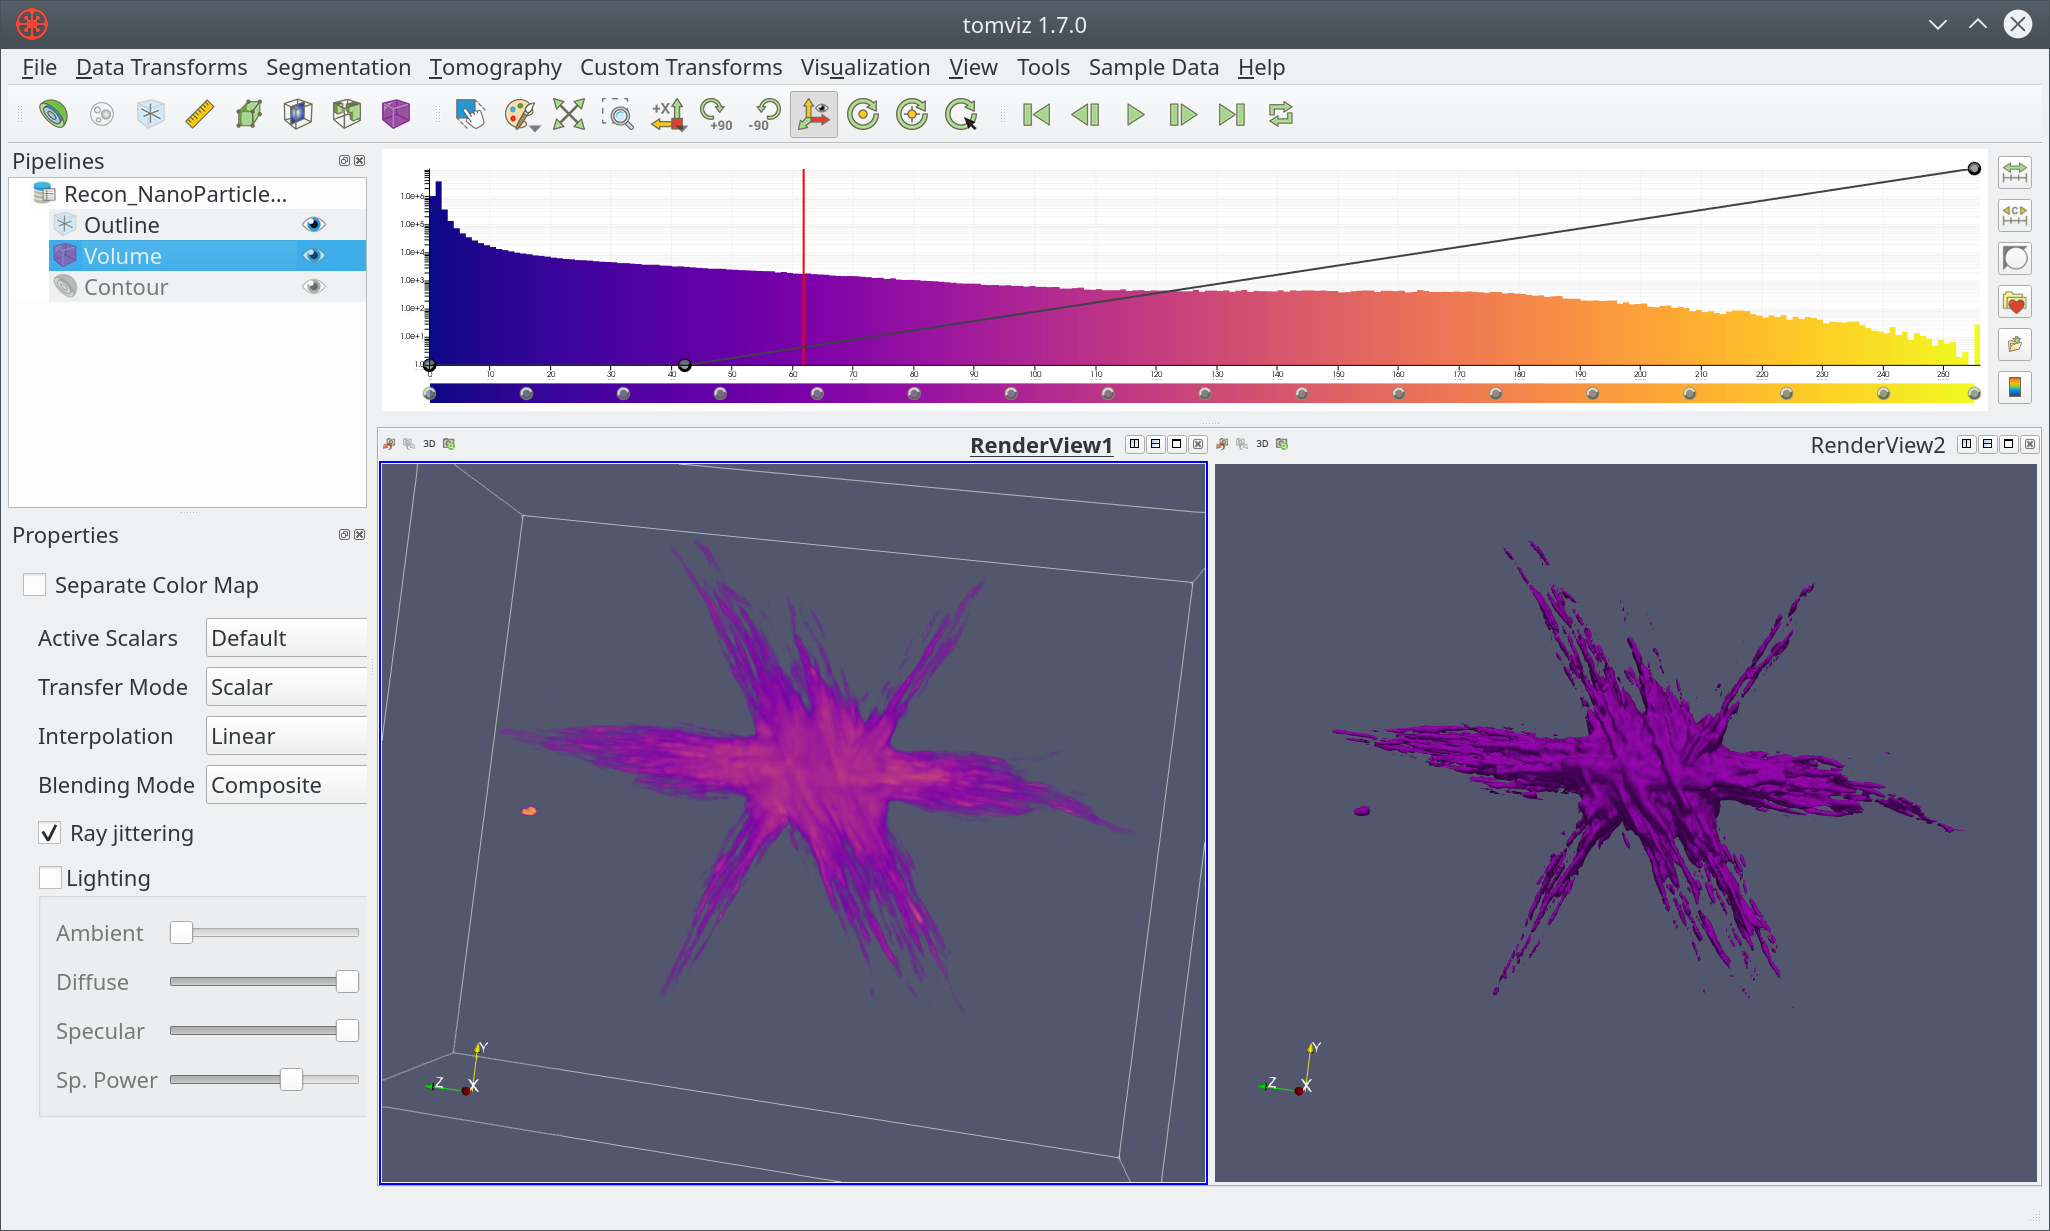2050x1231 pixels.
Task: Toggle 3D mode in RenderView2
Action: (x=1262, y=444)
